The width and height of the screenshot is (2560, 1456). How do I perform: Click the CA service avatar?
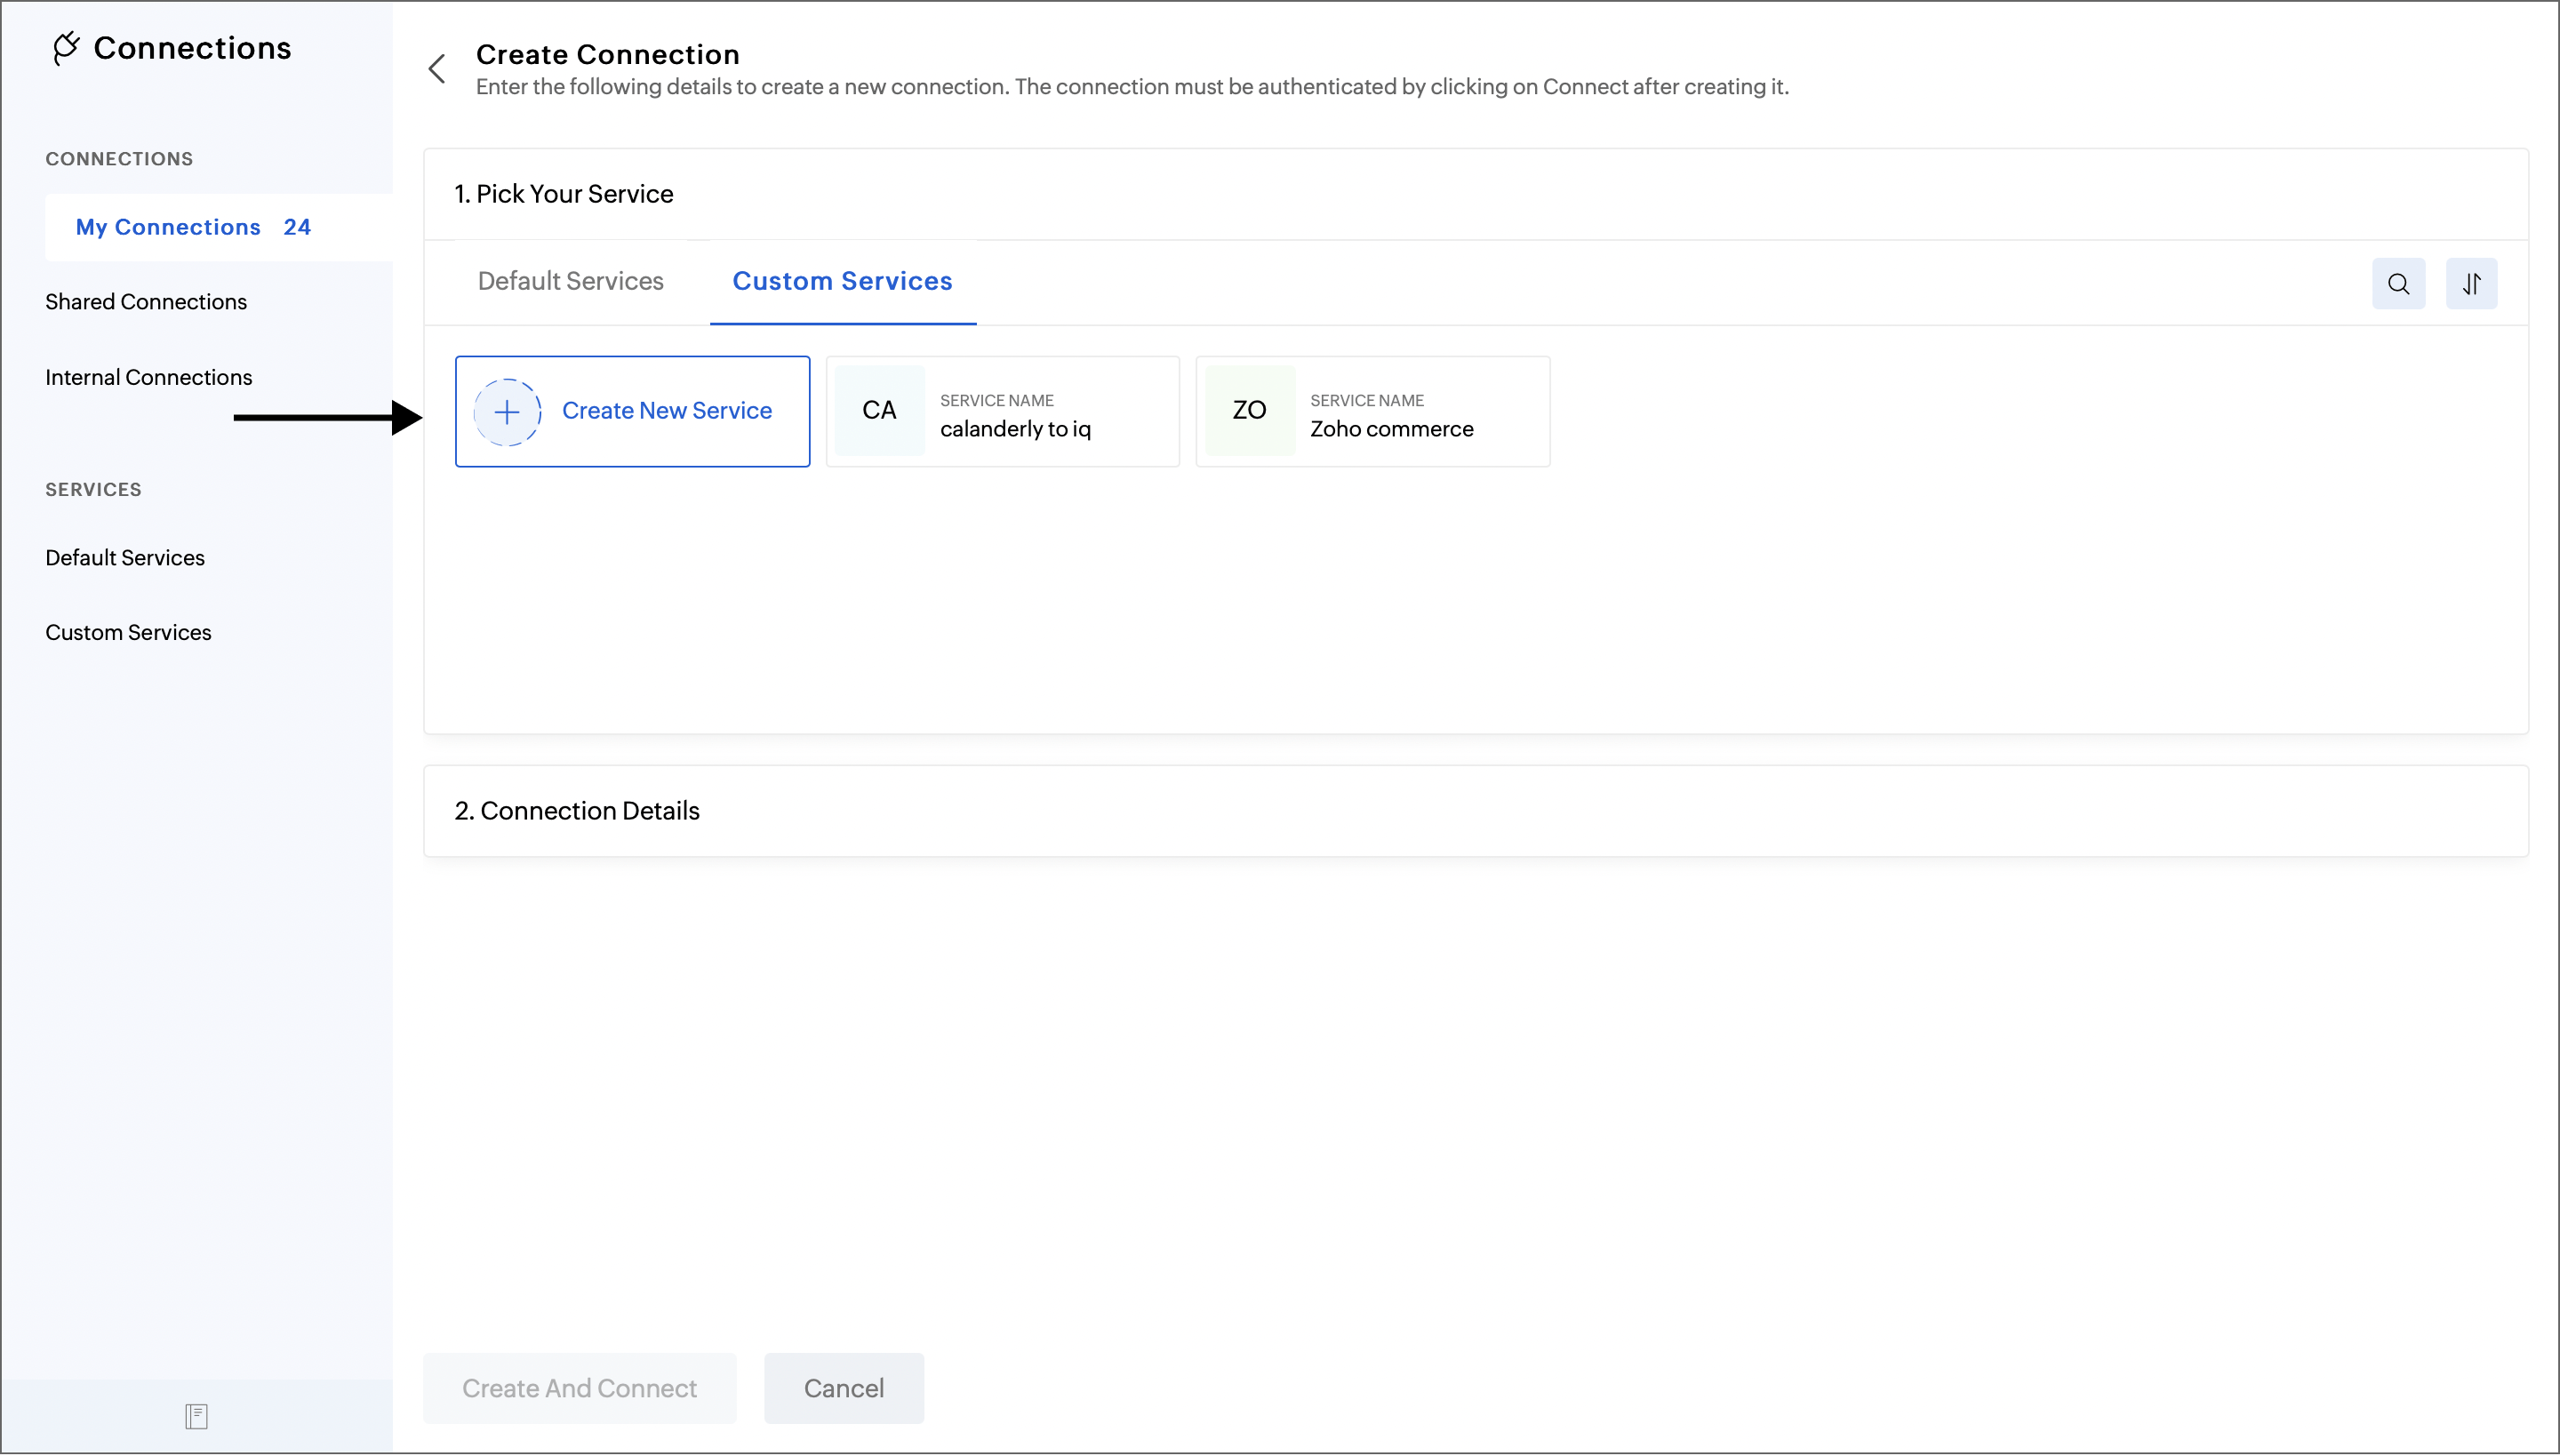click(879, 411)
